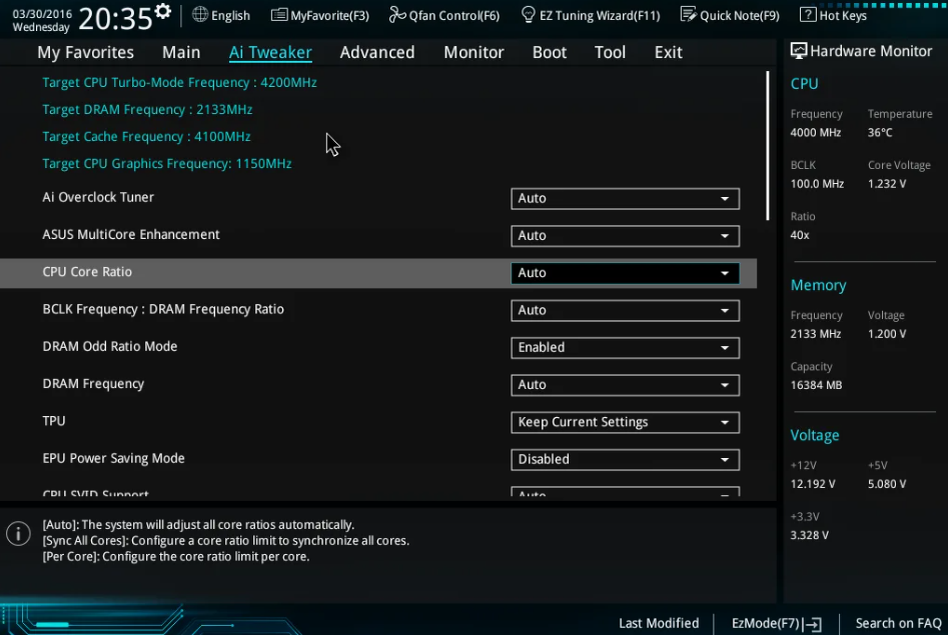The image size is (948, 635).
Task: Open the Ai Overclock Tuner dropdown
Action: click(624, 198)
